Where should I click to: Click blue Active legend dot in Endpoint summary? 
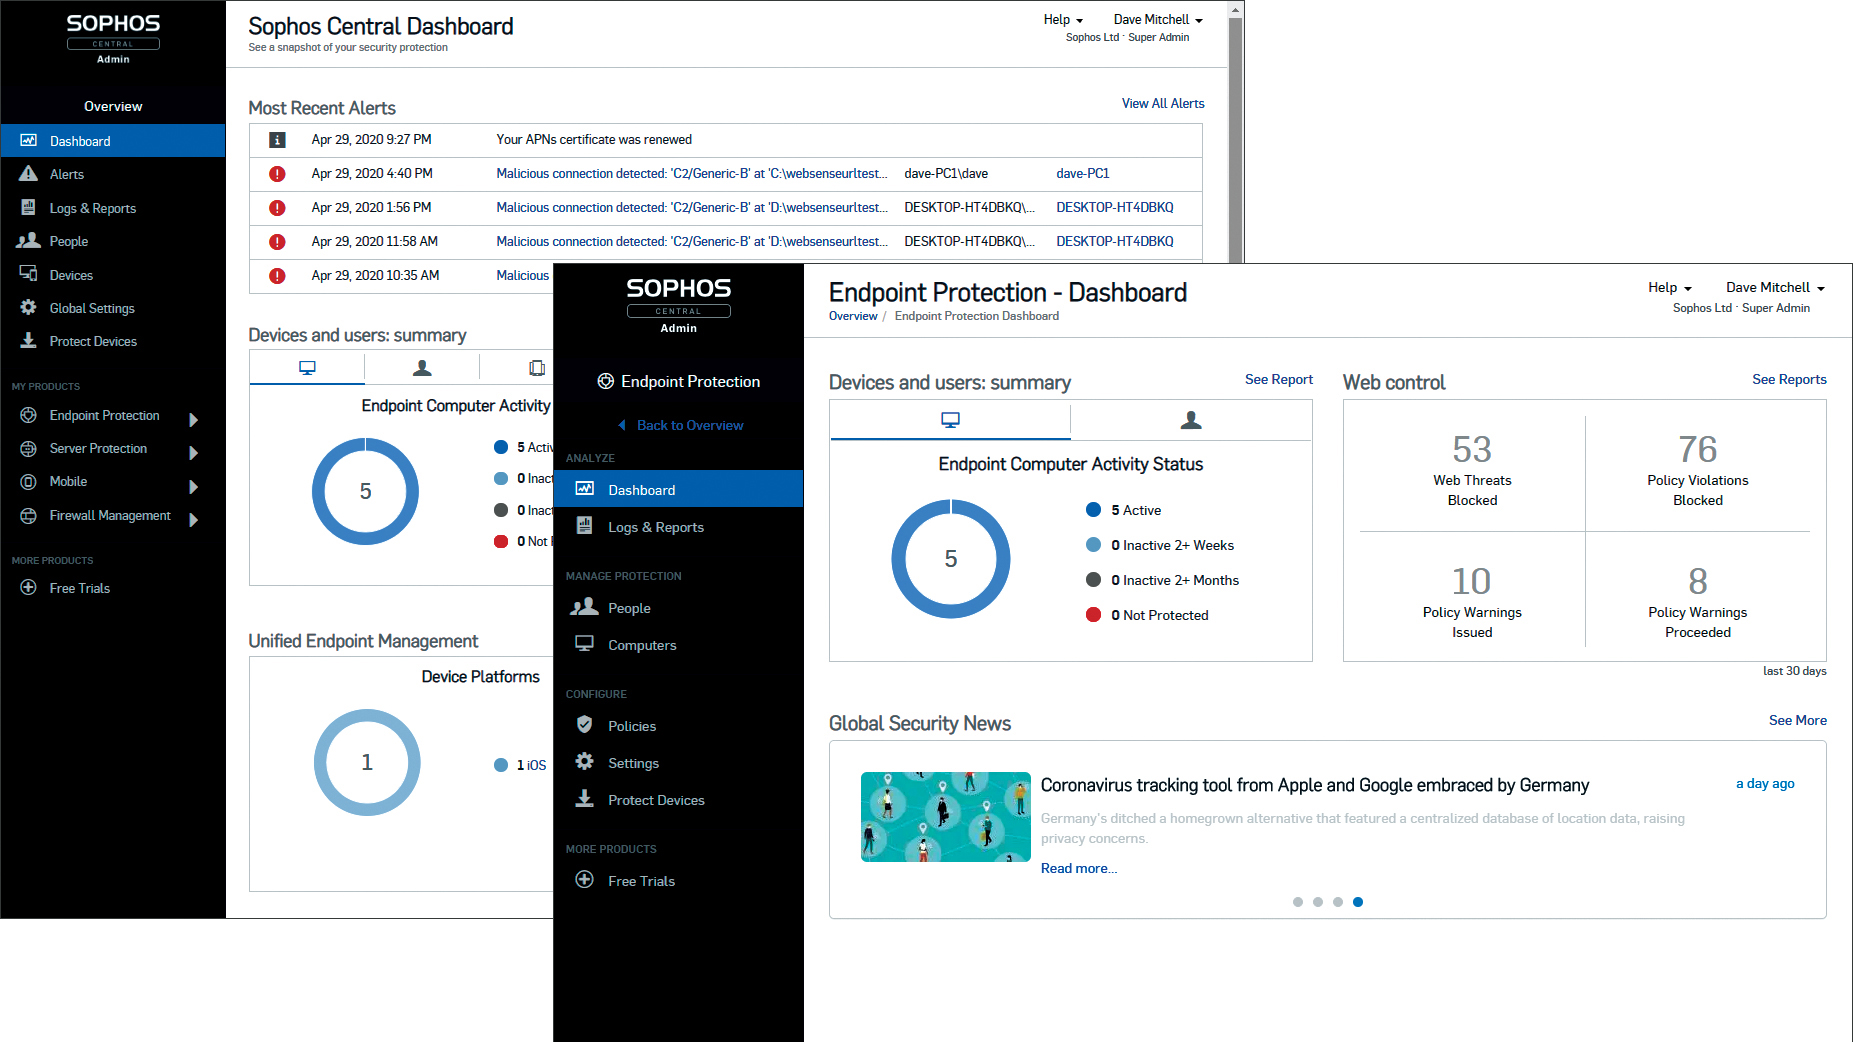[1094, 510]
